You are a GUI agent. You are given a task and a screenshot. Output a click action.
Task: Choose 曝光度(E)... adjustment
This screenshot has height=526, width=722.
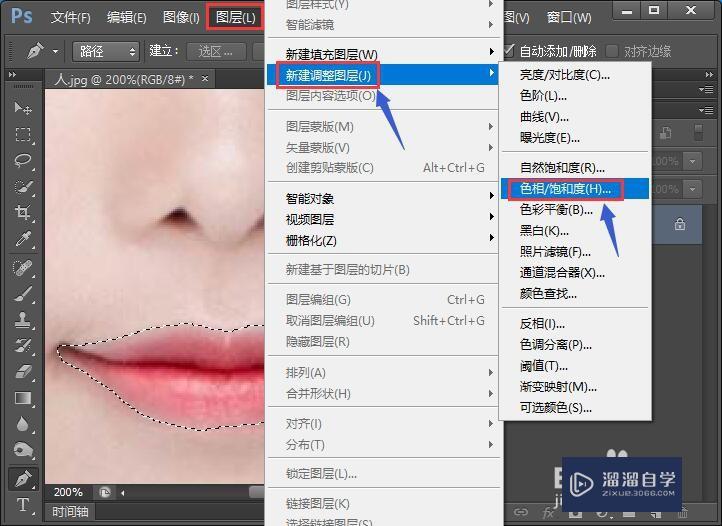[x=575, y=138]
